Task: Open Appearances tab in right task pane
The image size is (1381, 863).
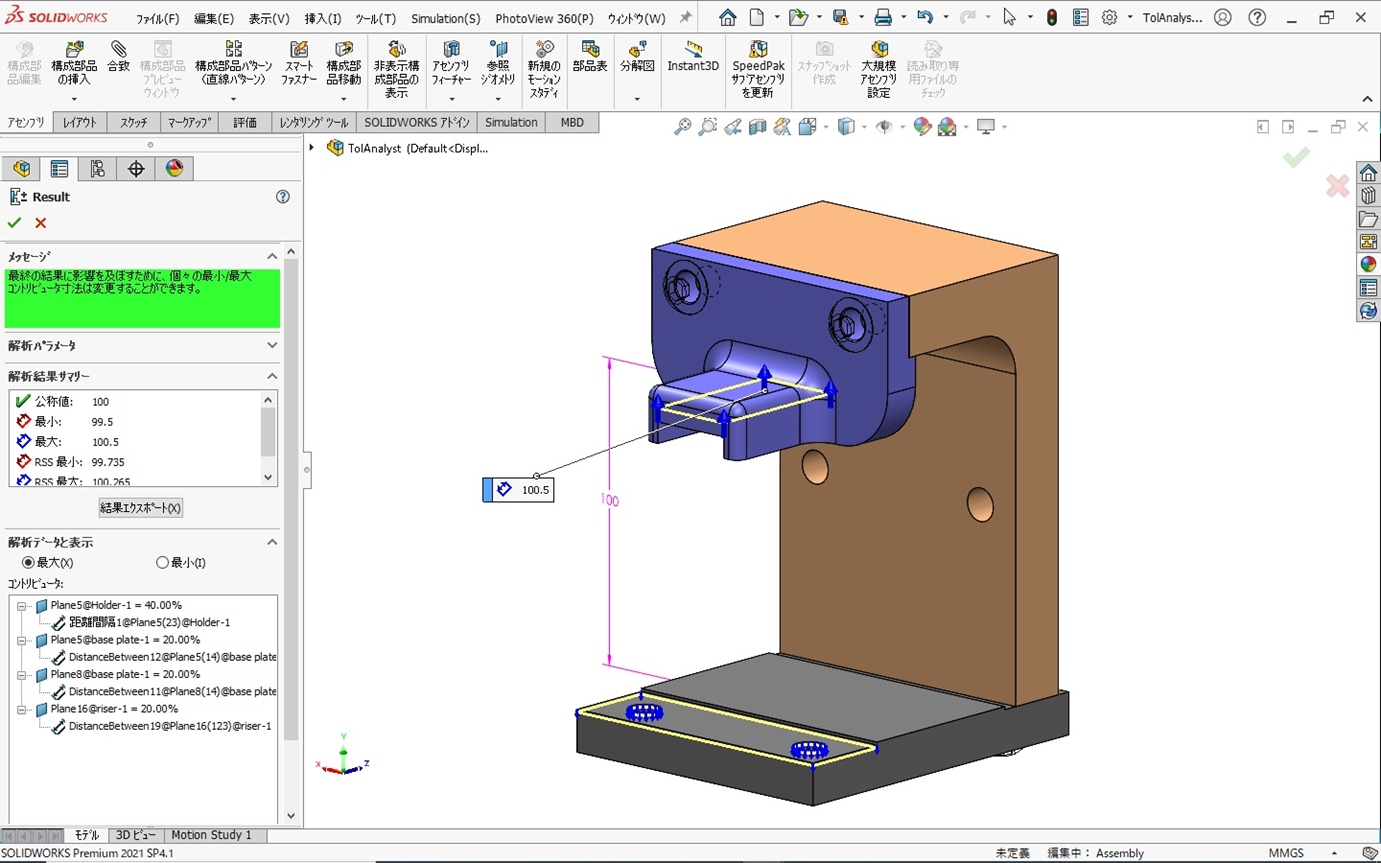Action: (1368, 264)
